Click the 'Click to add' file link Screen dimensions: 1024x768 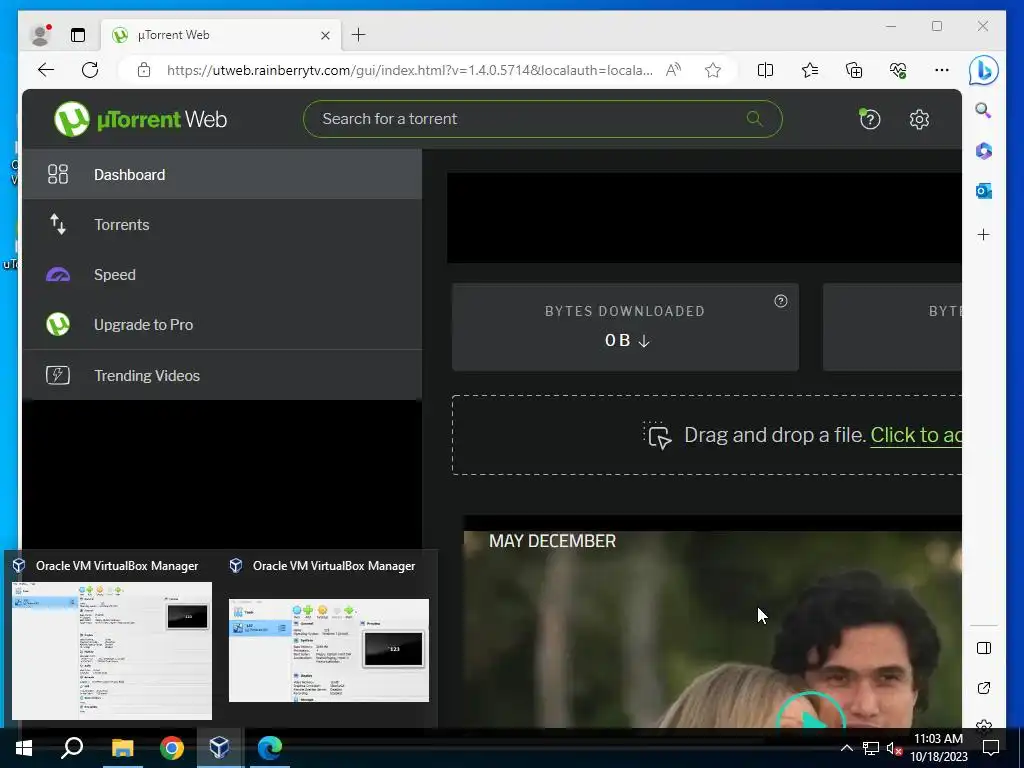click(x=916, y=435)
